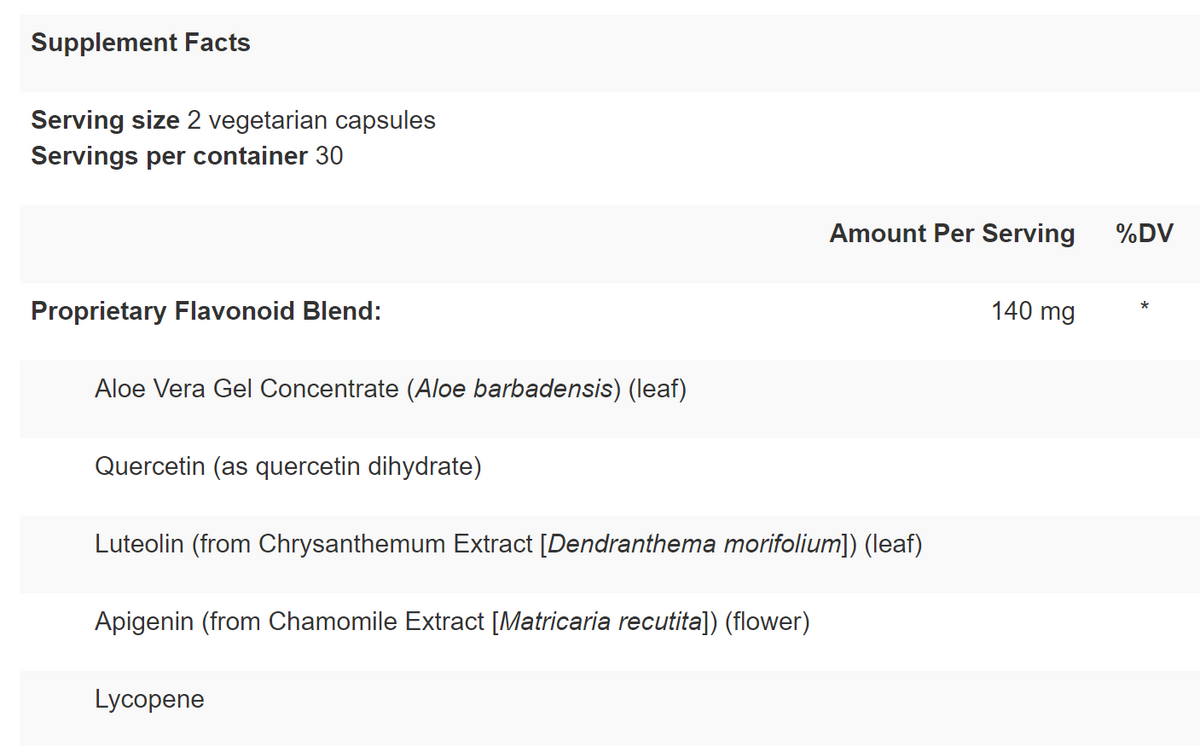
Task: Click the Proprietary Flavonoid Blend label
Action: pyautogui.click(x=206, y=311)
